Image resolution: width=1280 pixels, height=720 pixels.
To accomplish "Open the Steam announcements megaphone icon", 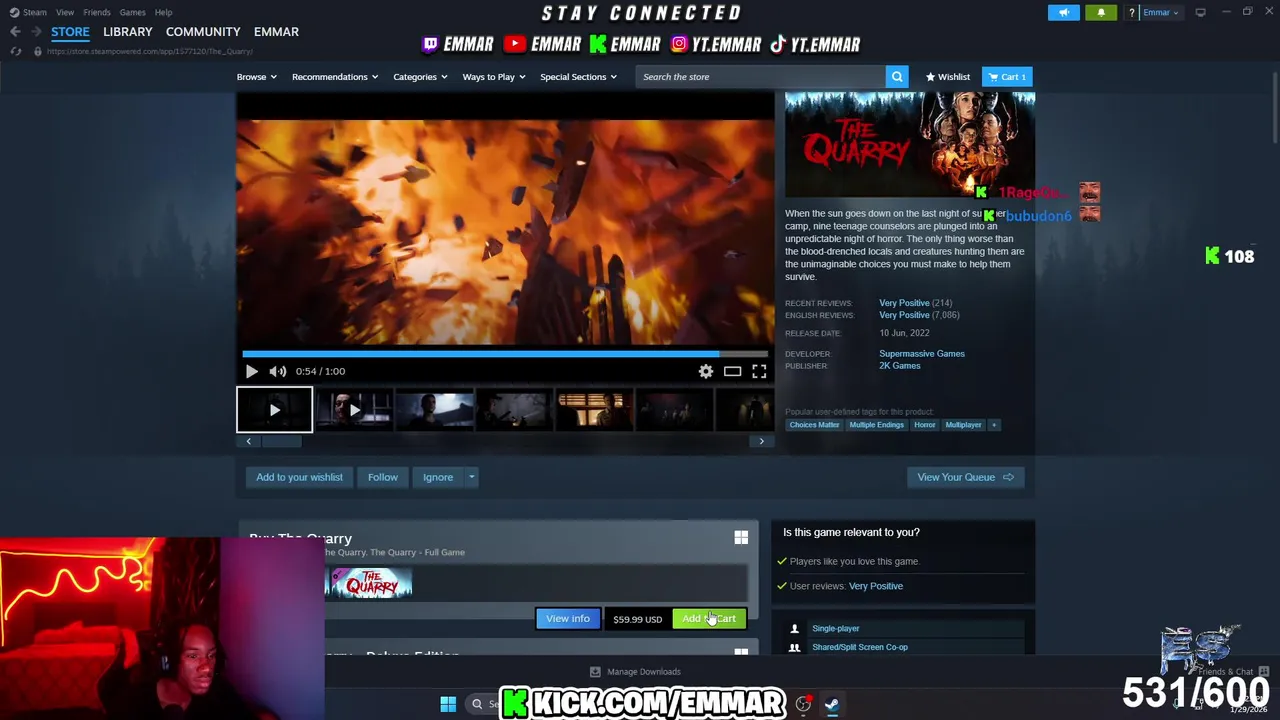I will (x=1063, y=12).
